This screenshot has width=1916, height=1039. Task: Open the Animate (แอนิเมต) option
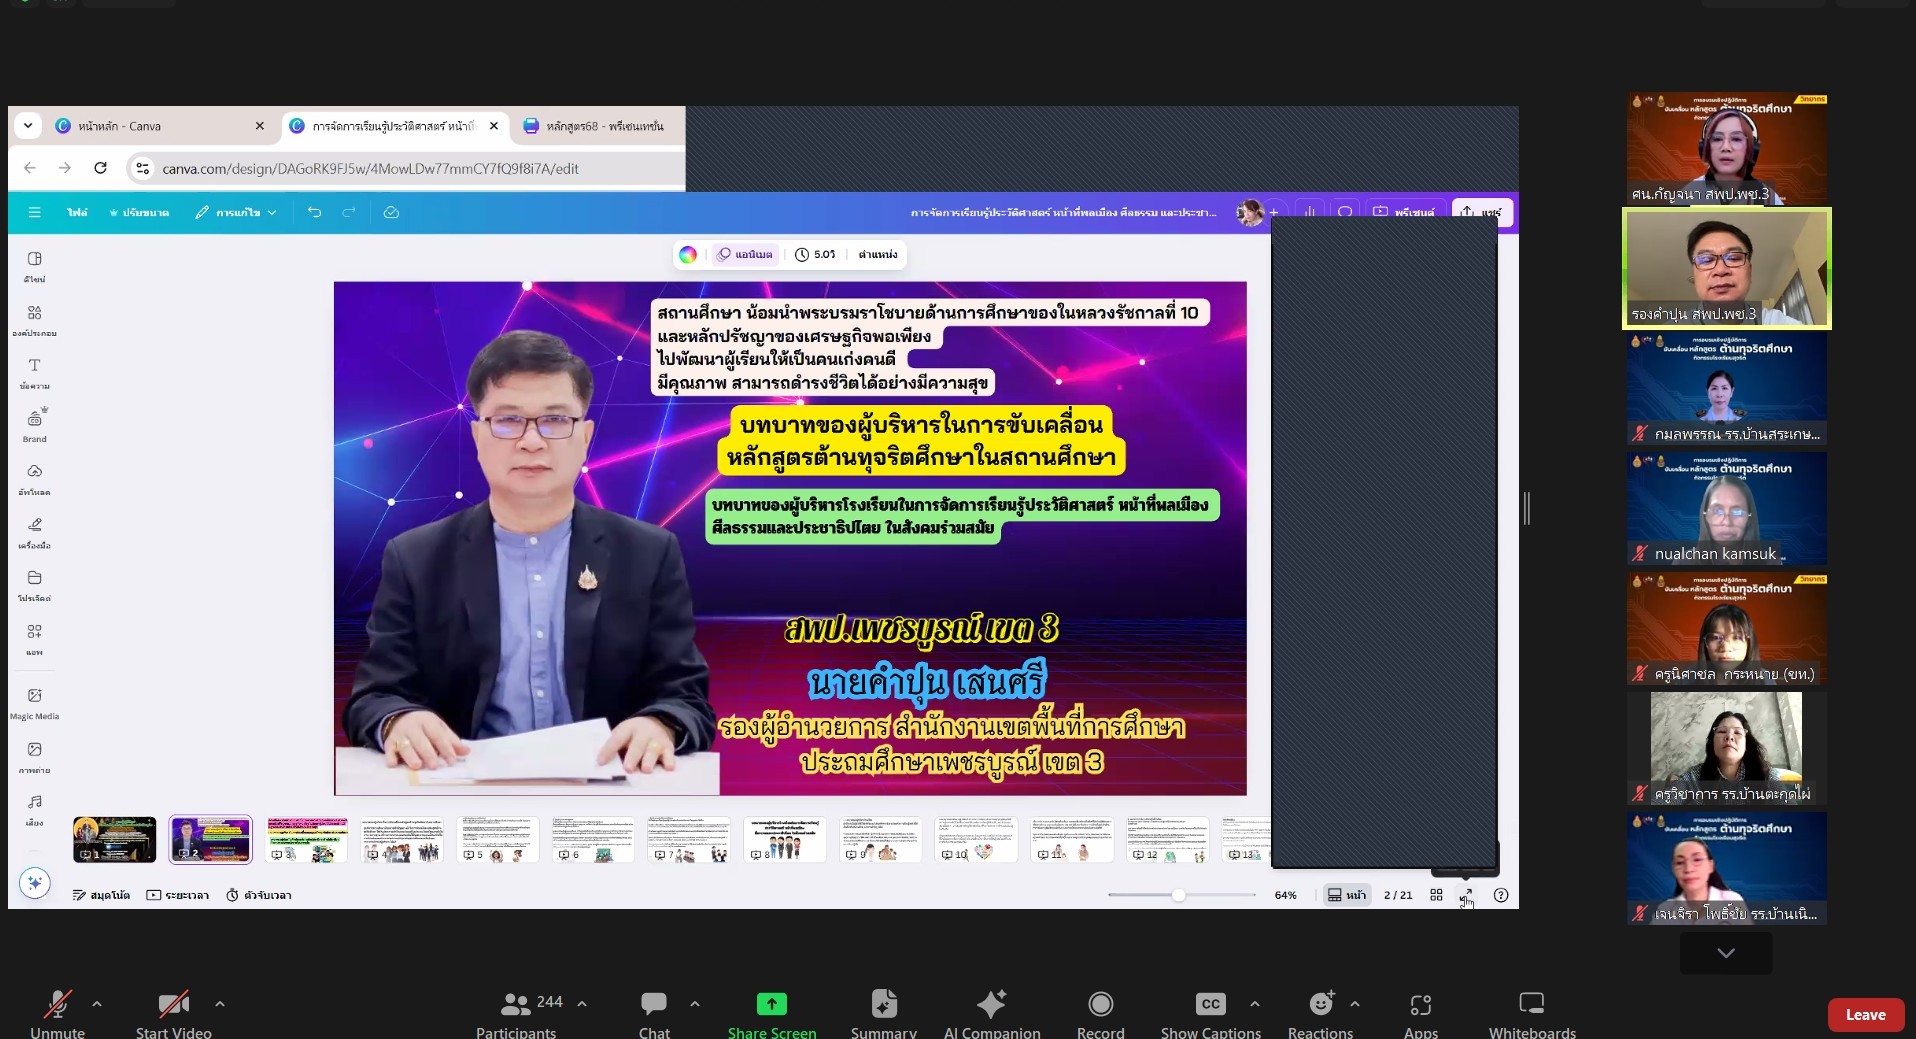click(x=744, y=254)
